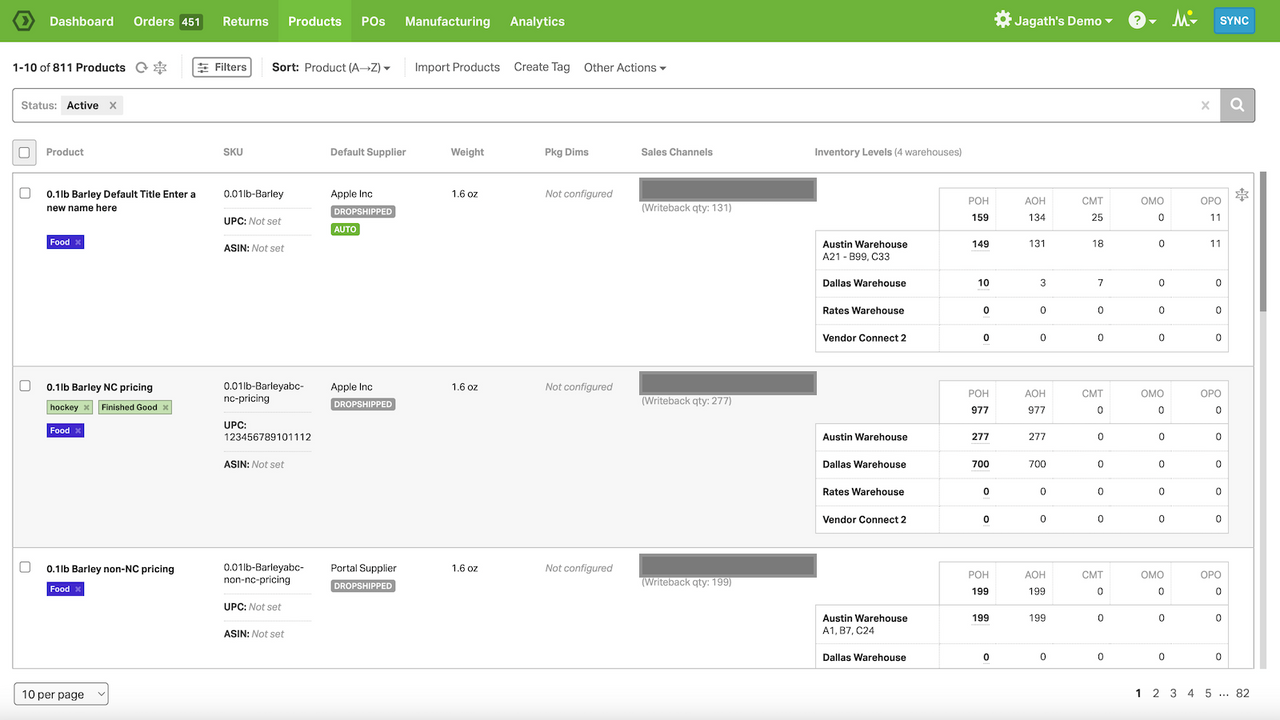
Task: Click SKU 0.01lb-Barley
Action: pos(254,194)
